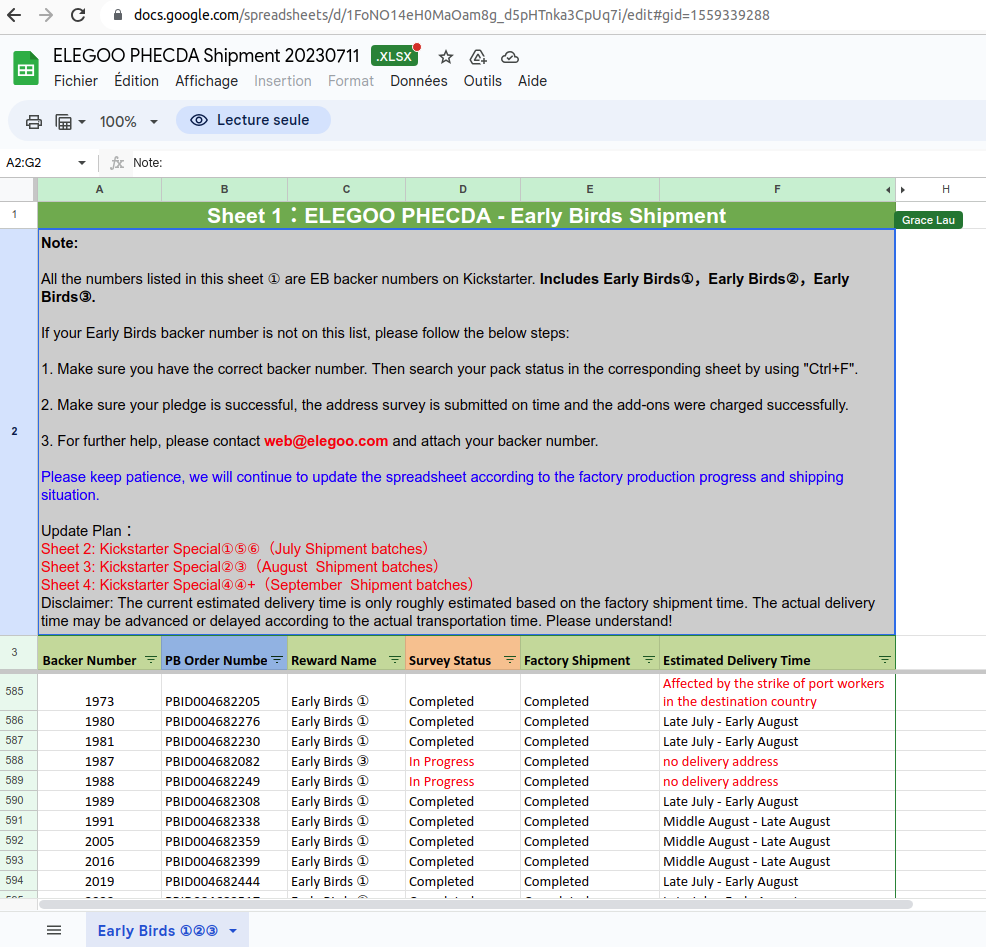Open the PB Order Number filter dropdown
This screenshot has height=947, width=986.
tap(277, 660)
